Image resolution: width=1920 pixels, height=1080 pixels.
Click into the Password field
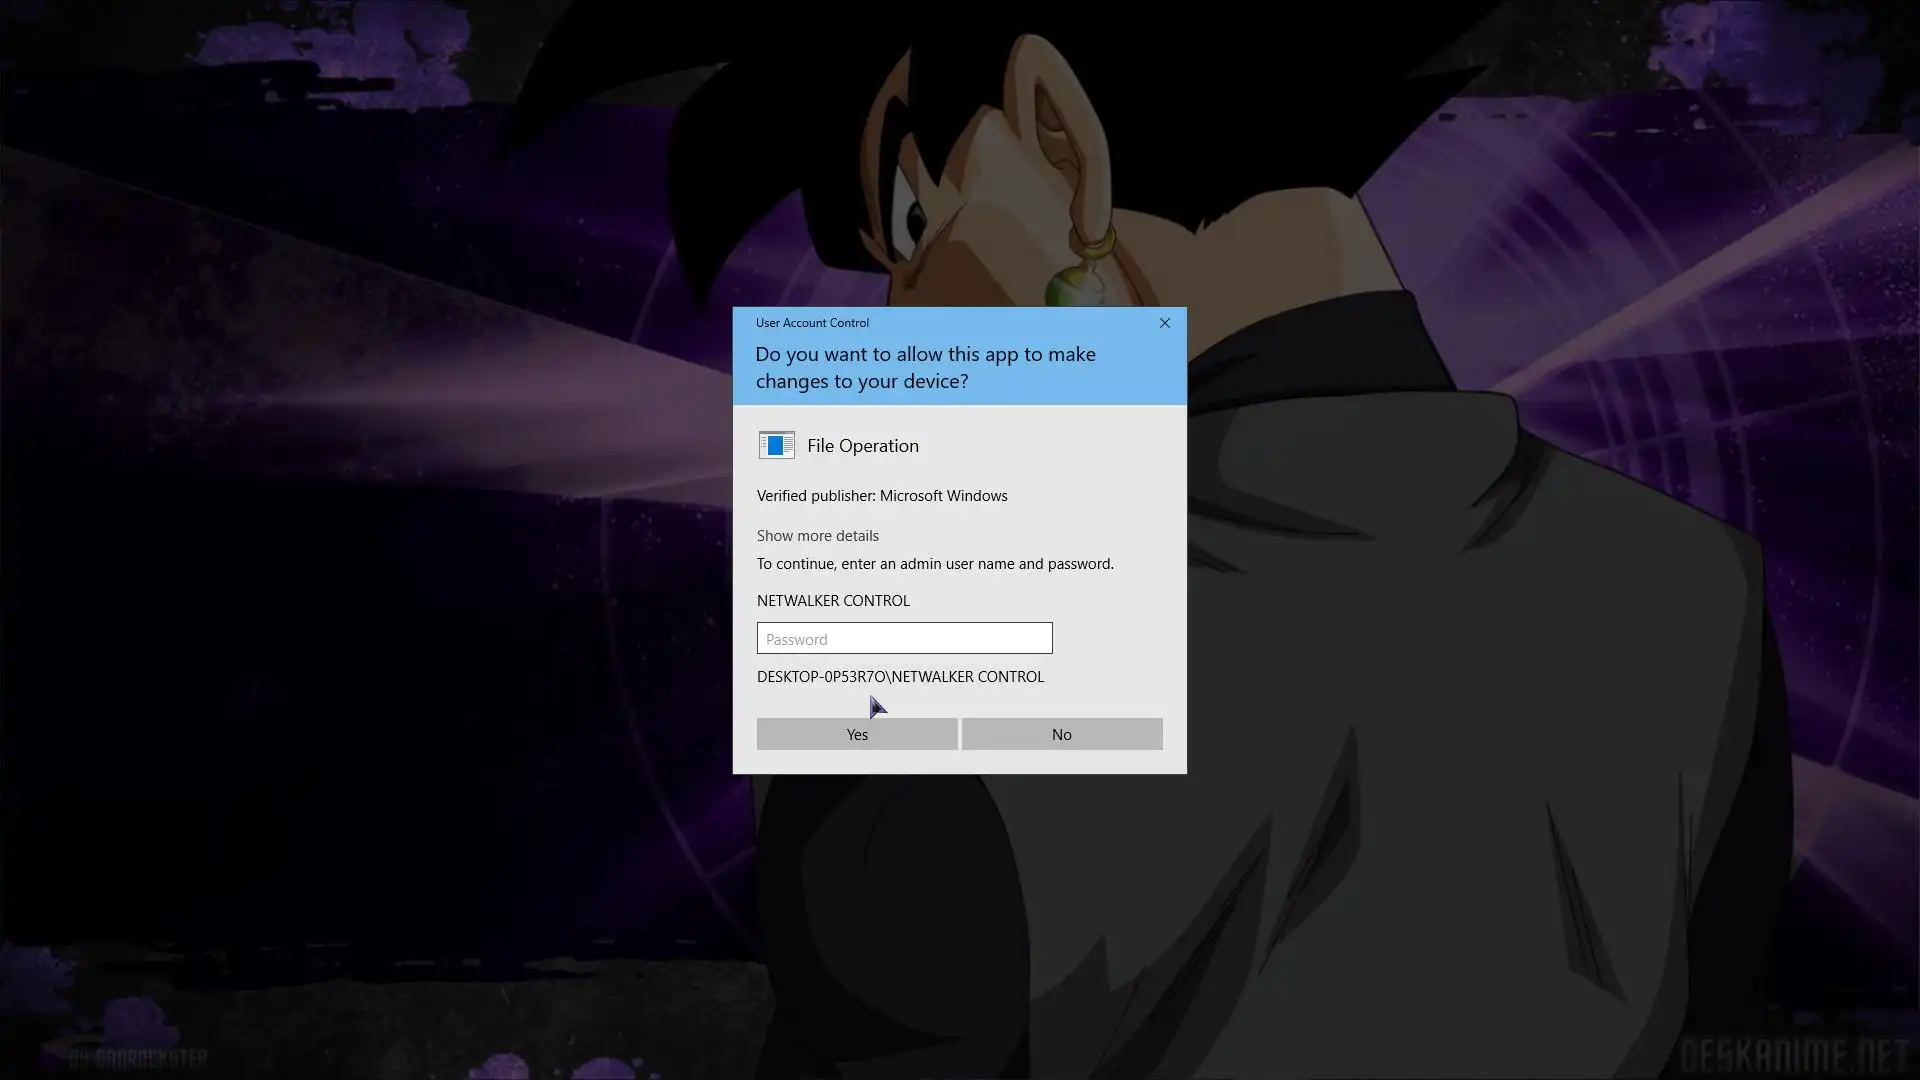pos(904,639)
